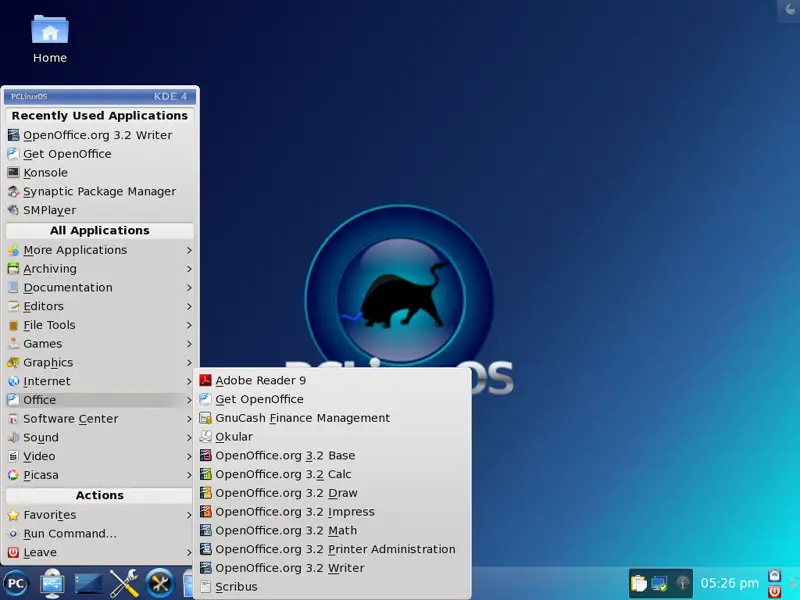
Task: Open the desktop toolbox in top-right corner
Action: pos(789,10)
